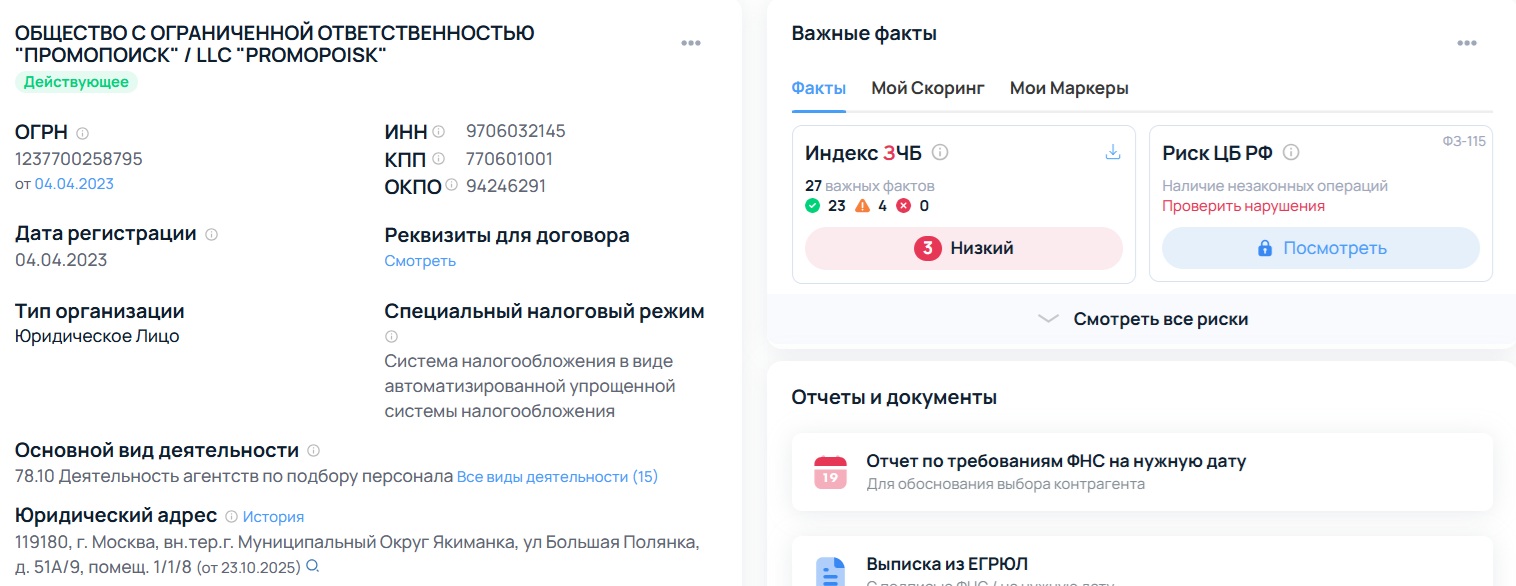The height and width of the screenshot is (586, 1516).
Task: Click info icon beside Основной вид деятельности
Action: coord(313,451)
